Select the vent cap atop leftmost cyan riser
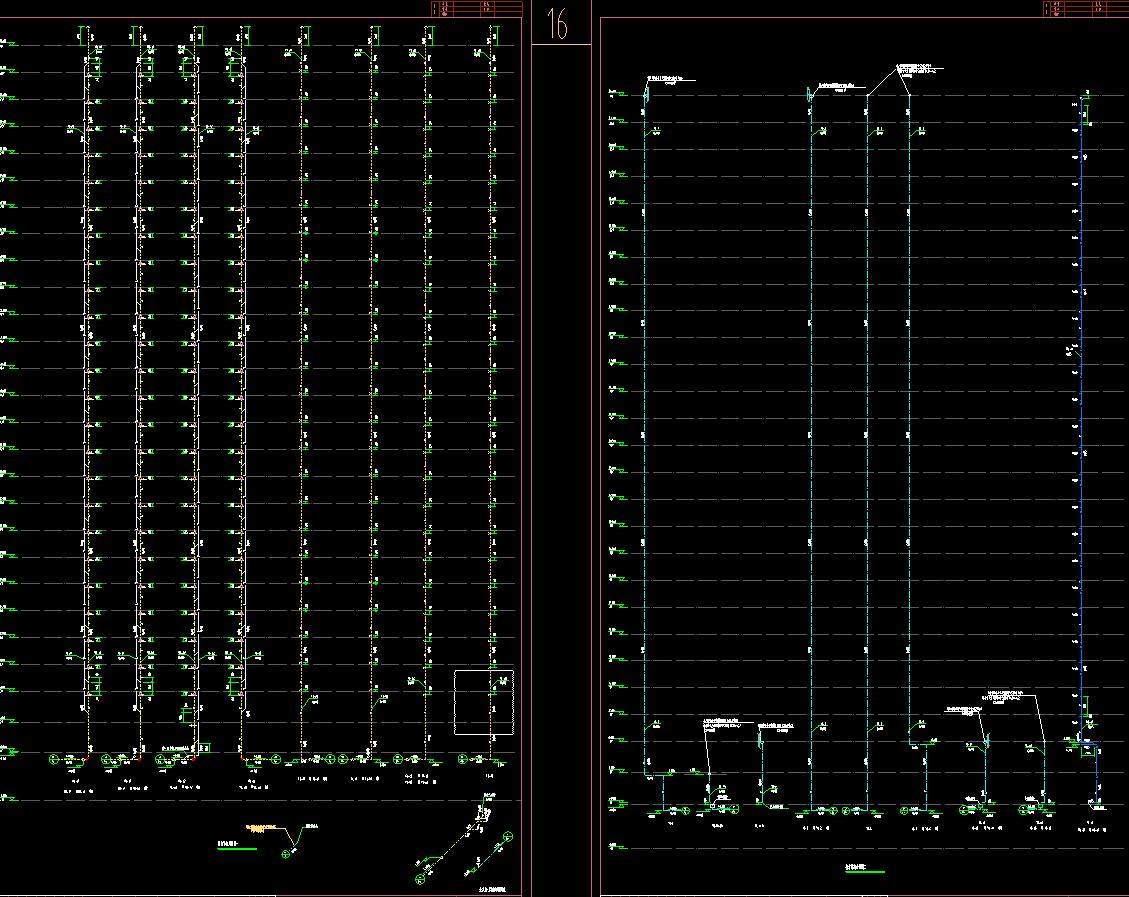The height and width of the screenshot is (897, 1129). [x=646, y=93]
